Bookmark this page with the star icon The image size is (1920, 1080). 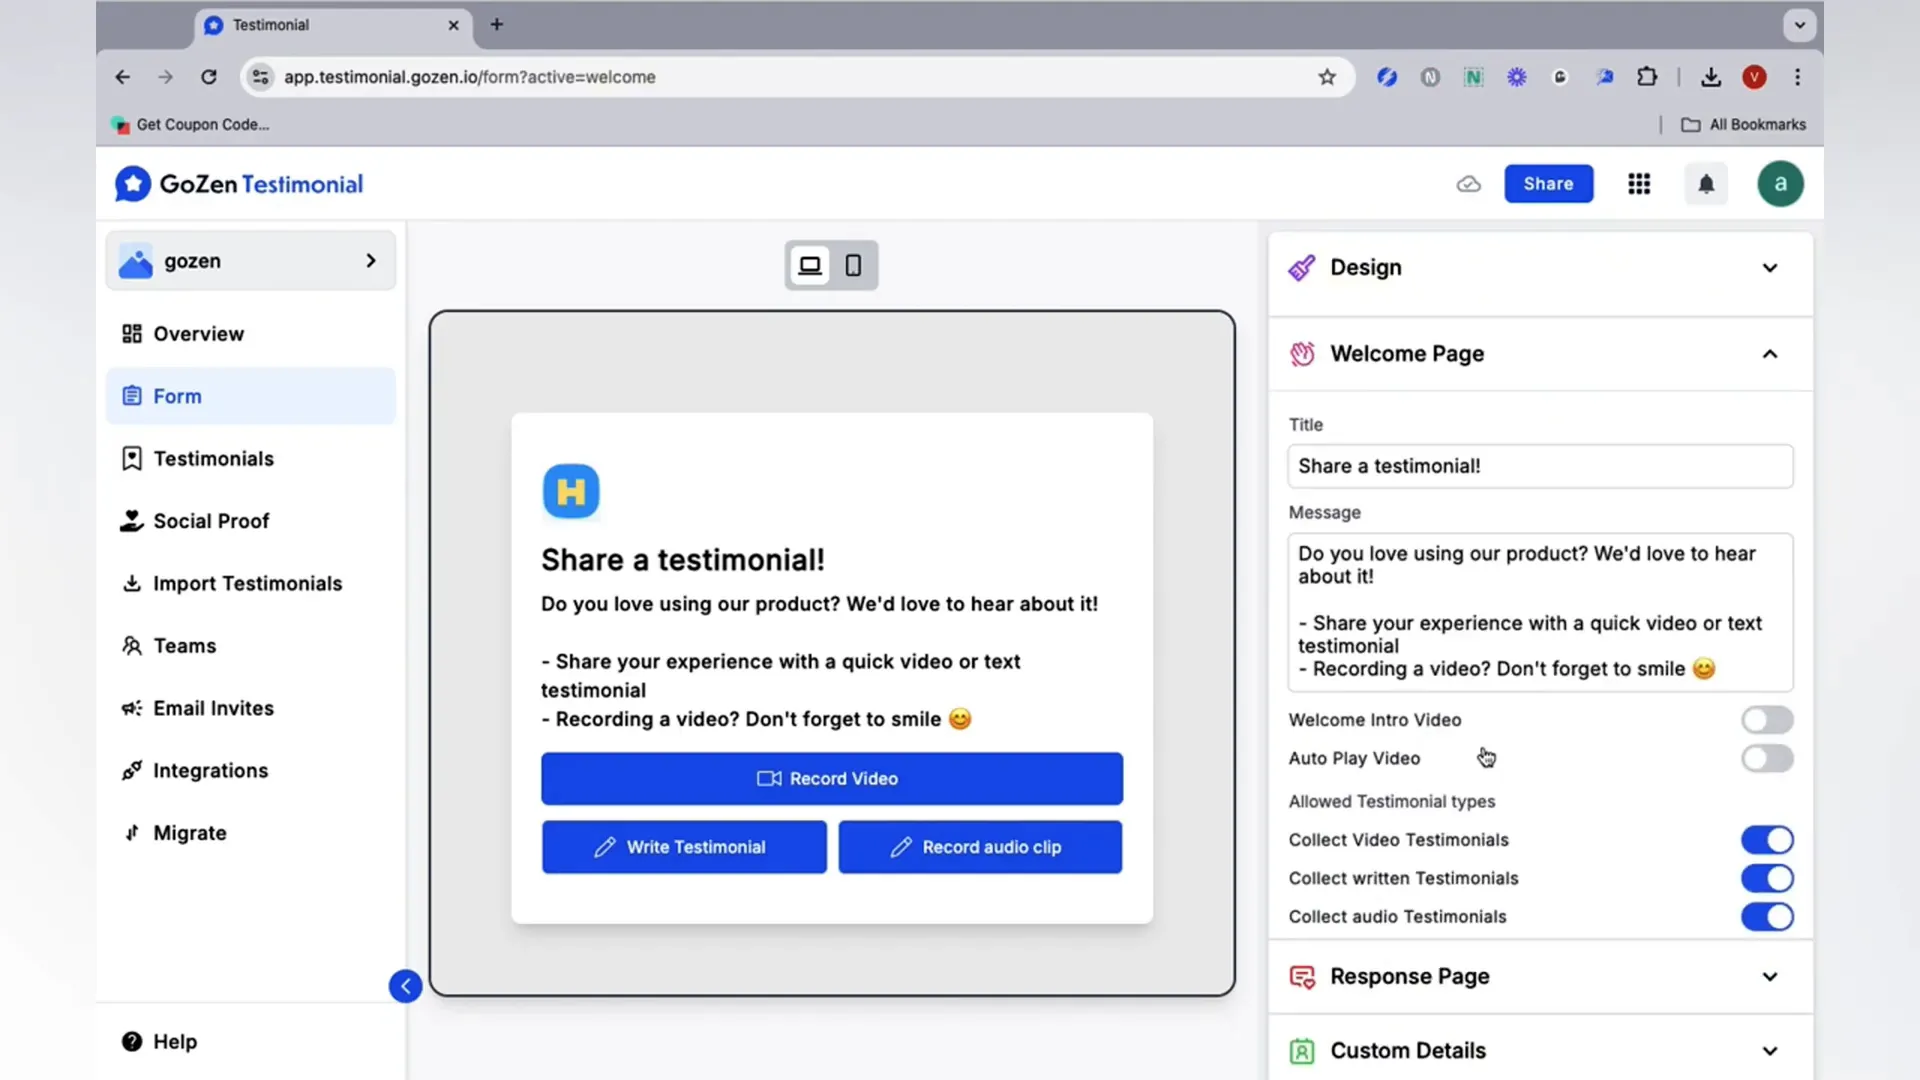pyautogui.click(x=1327, y=77)
